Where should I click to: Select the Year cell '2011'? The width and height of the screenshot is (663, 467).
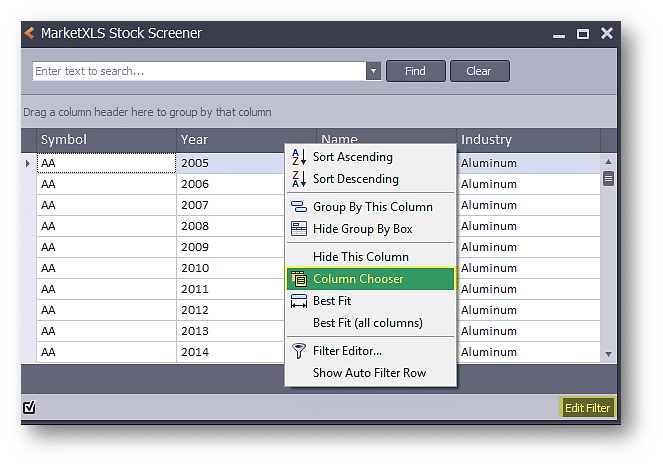(x=230, y=289)
